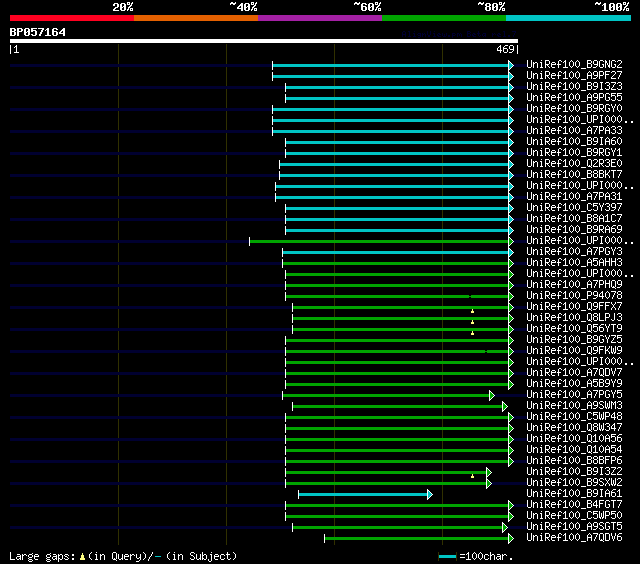This screenshot has width=640, height=564.
Task: Open the UniRef100_A9PG55 hit label
Action: pos(574,98)
